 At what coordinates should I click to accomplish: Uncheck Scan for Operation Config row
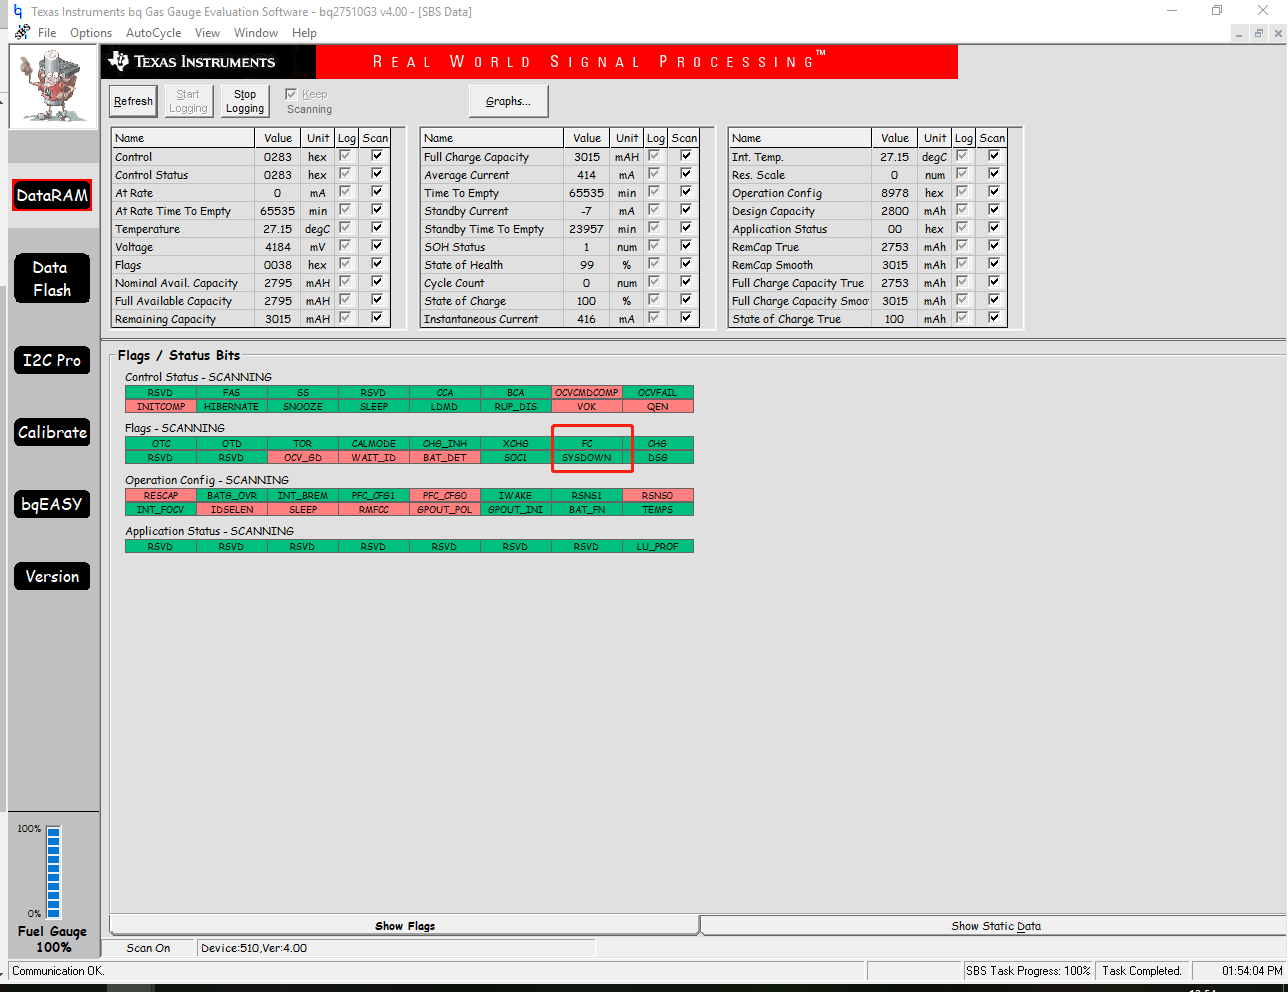tap(994, 192)
